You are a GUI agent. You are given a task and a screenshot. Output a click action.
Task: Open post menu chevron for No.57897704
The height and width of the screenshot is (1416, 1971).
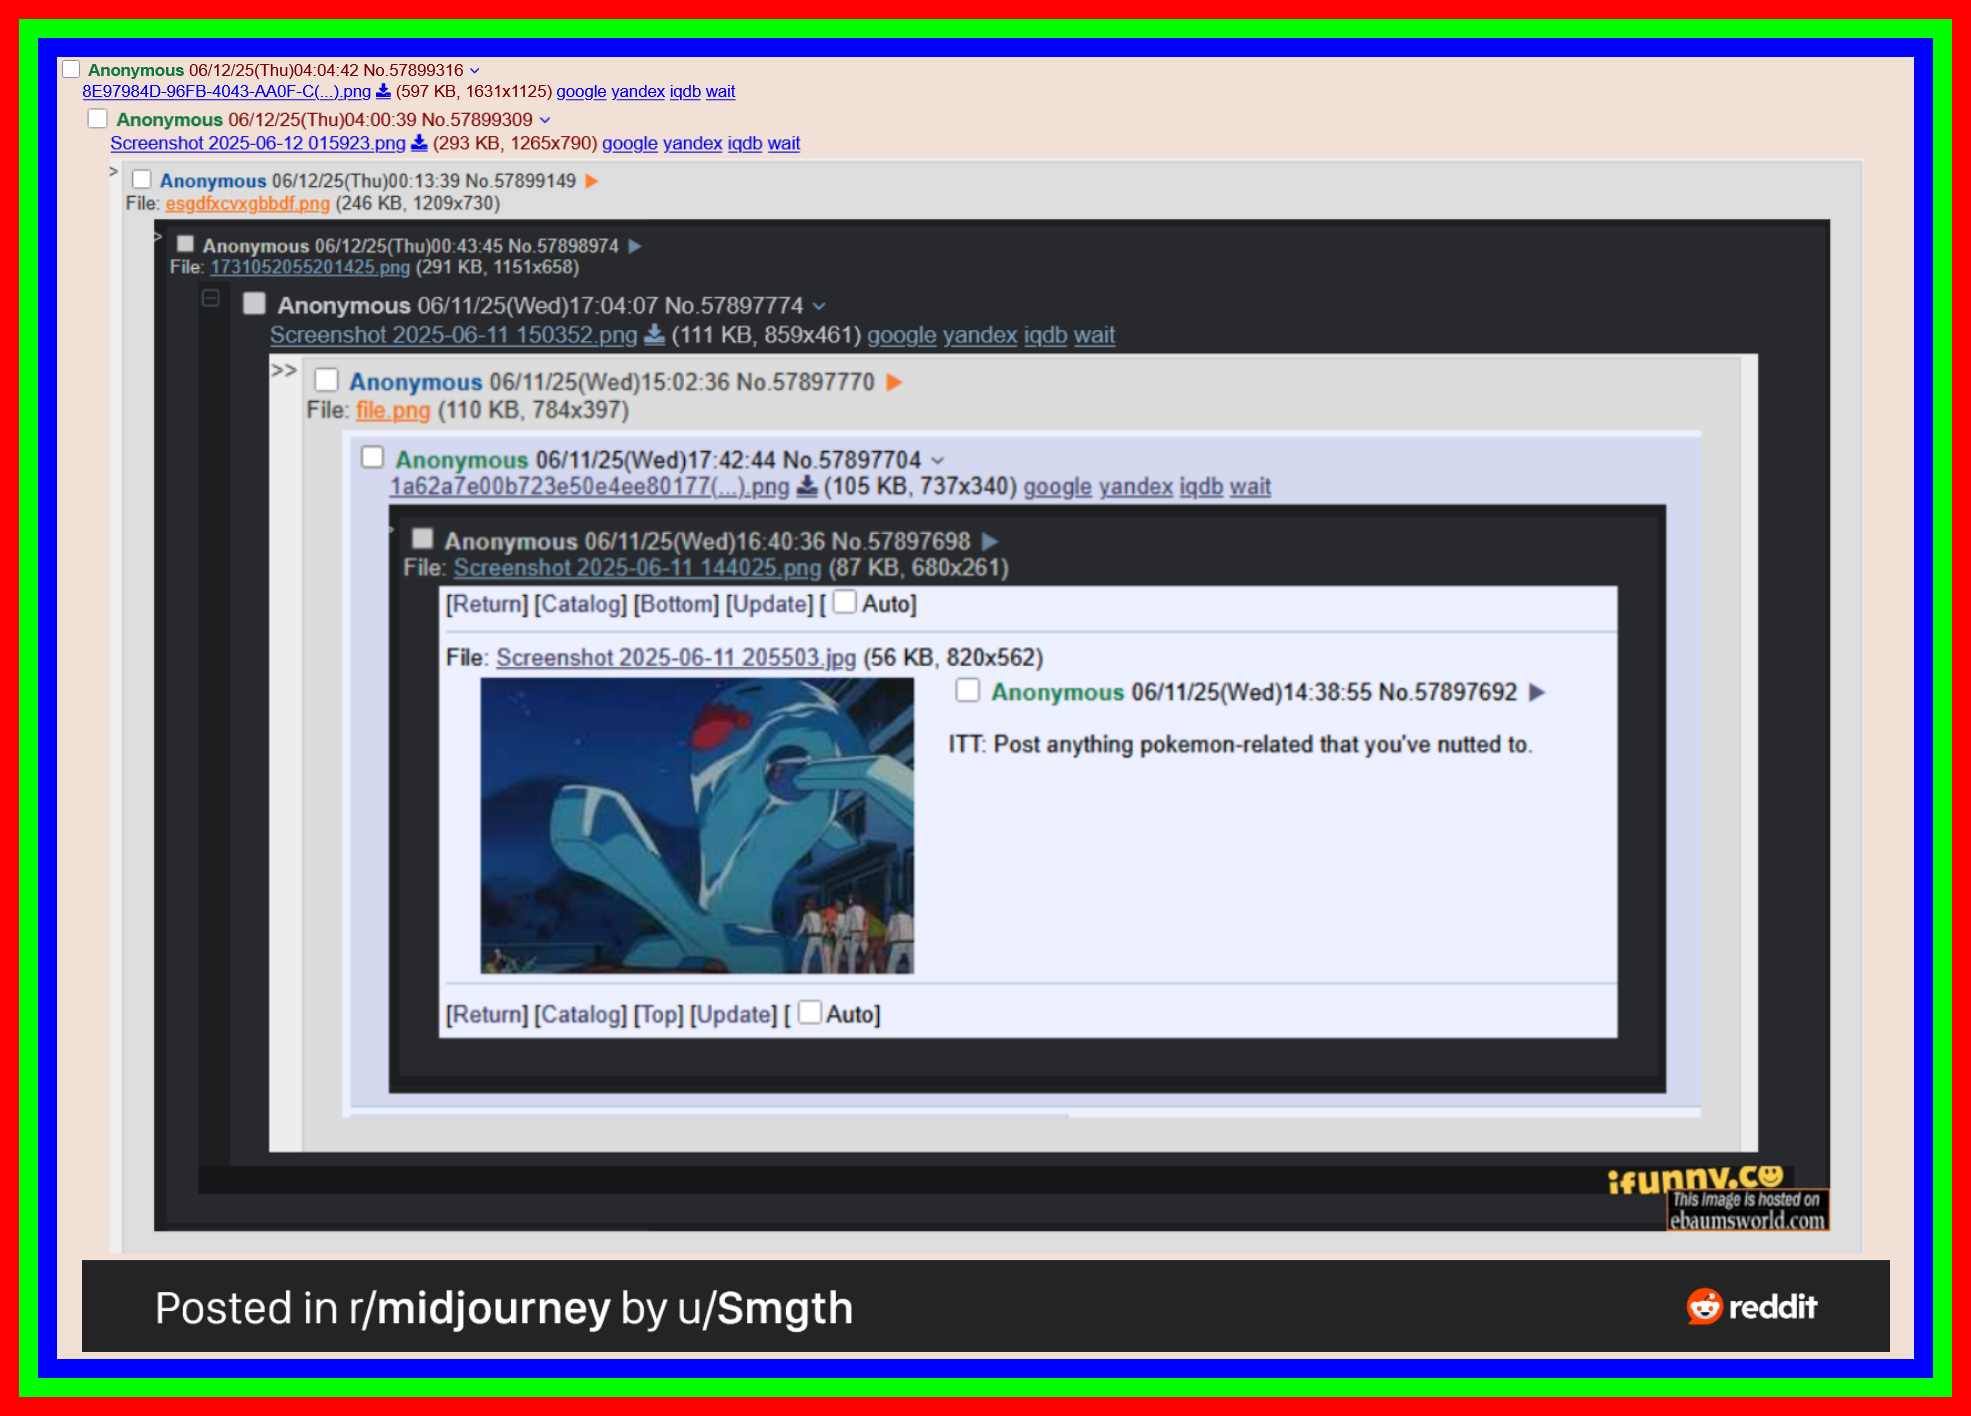click(x=938, y=460)
